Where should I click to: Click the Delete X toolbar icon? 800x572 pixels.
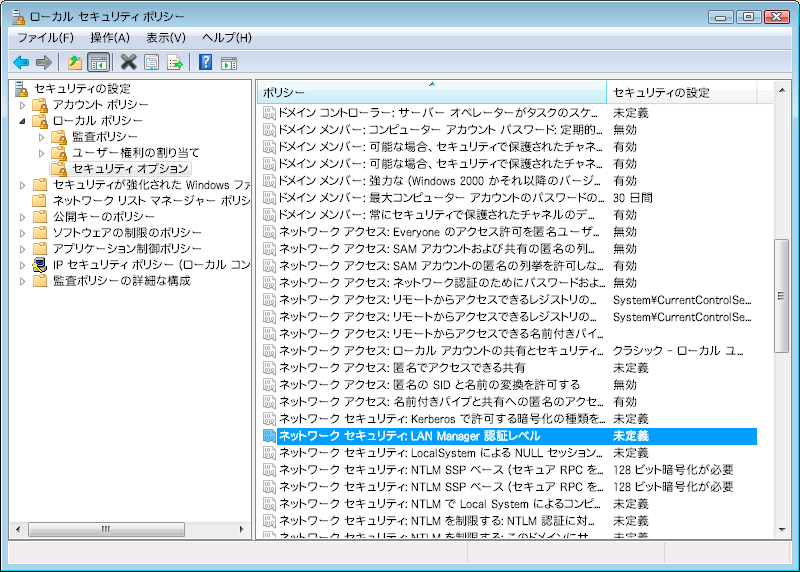(x=129, y=62)
